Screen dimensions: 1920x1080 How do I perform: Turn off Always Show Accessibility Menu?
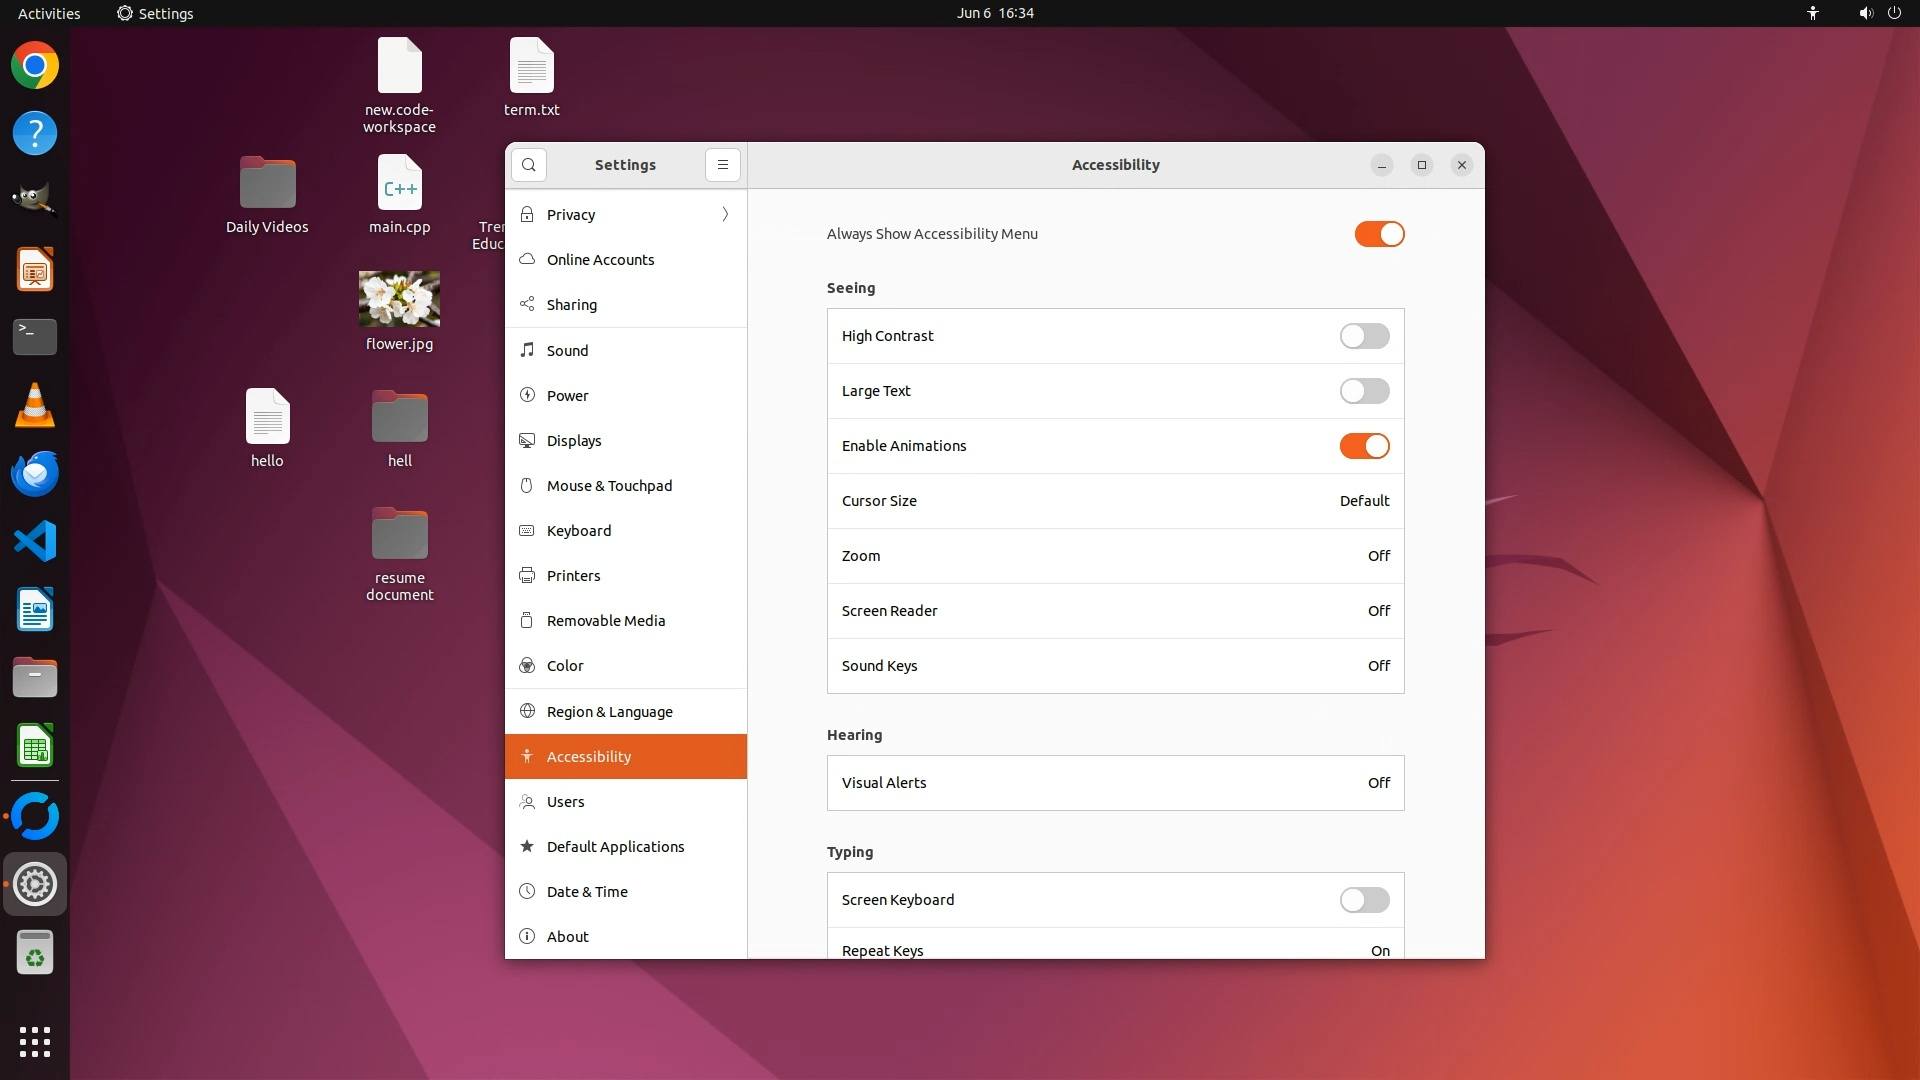click(1379, 234)
